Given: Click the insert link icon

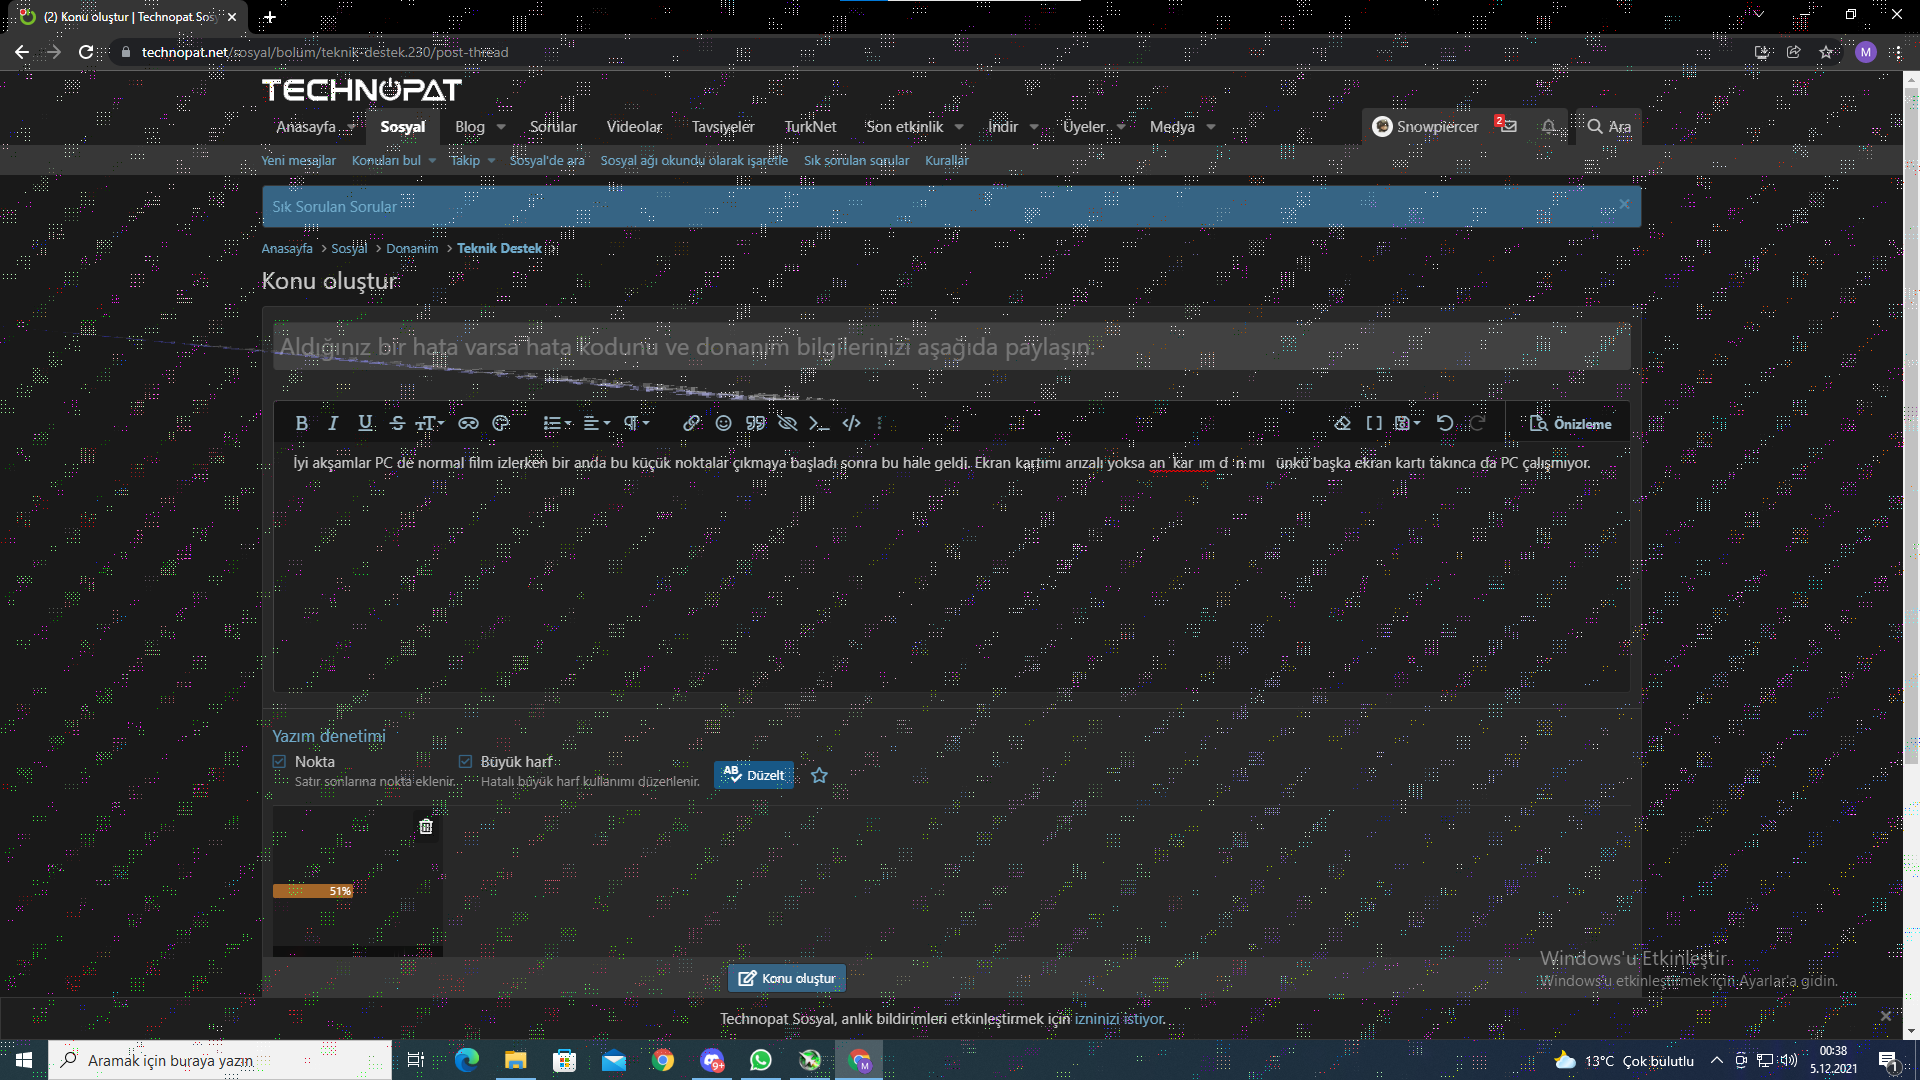Looking at the screenshot, I should [691, 423].
